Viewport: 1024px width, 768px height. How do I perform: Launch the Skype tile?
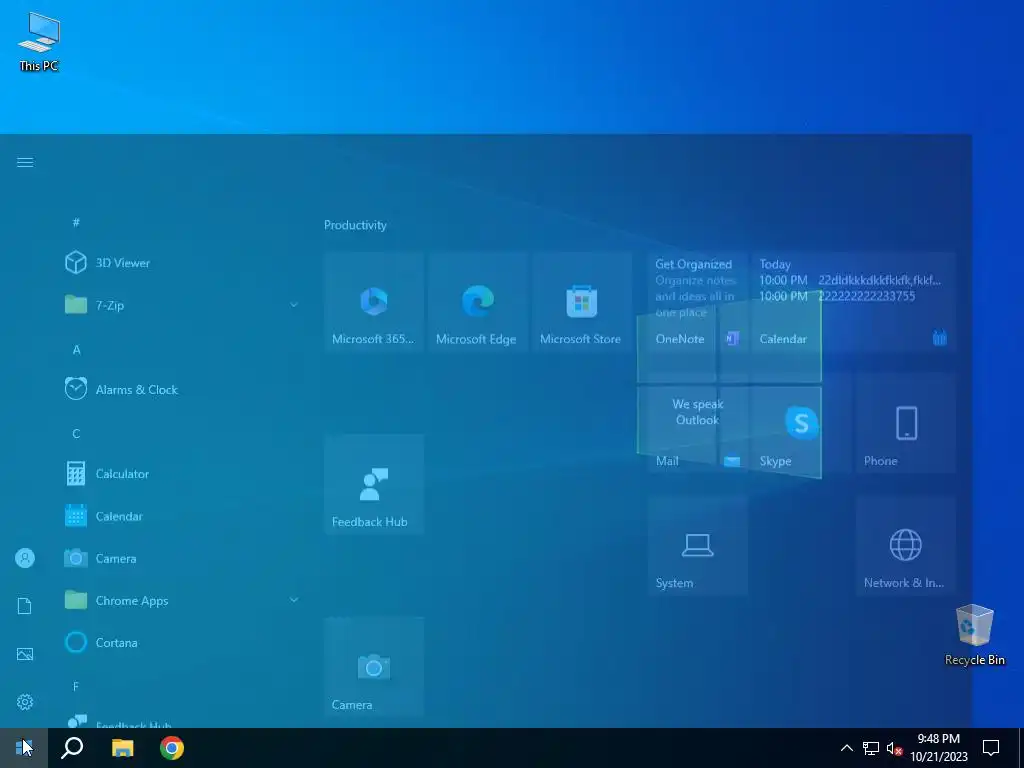[801, 424]
